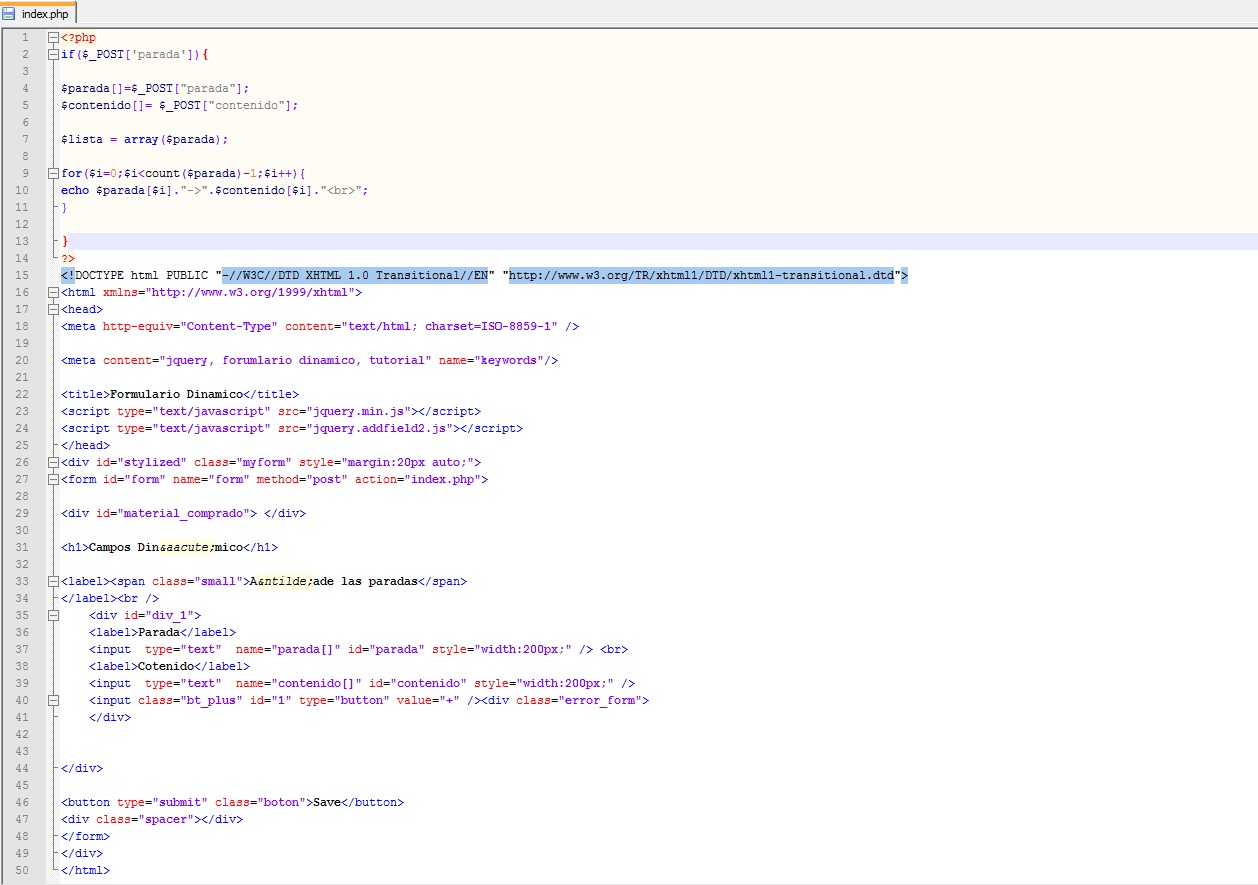
Task: Click the echo $parada[$i] statement
Action: coord(215,190)
